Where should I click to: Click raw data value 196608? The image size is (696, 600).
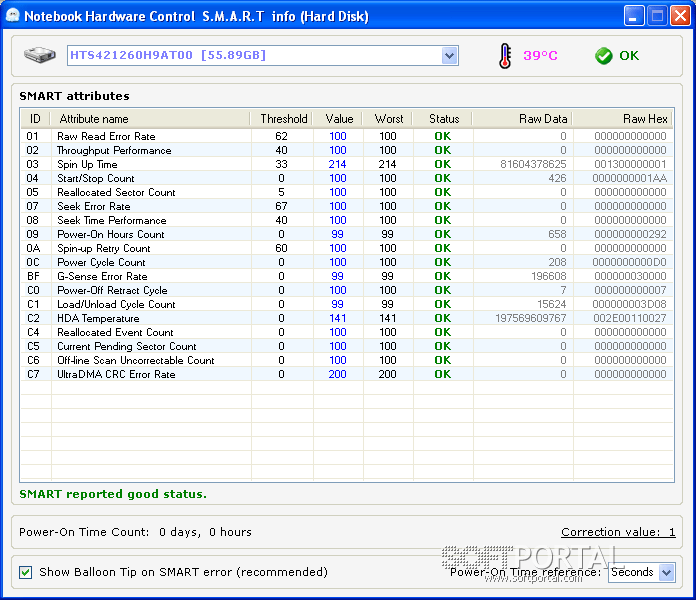[x=549, y=276]
